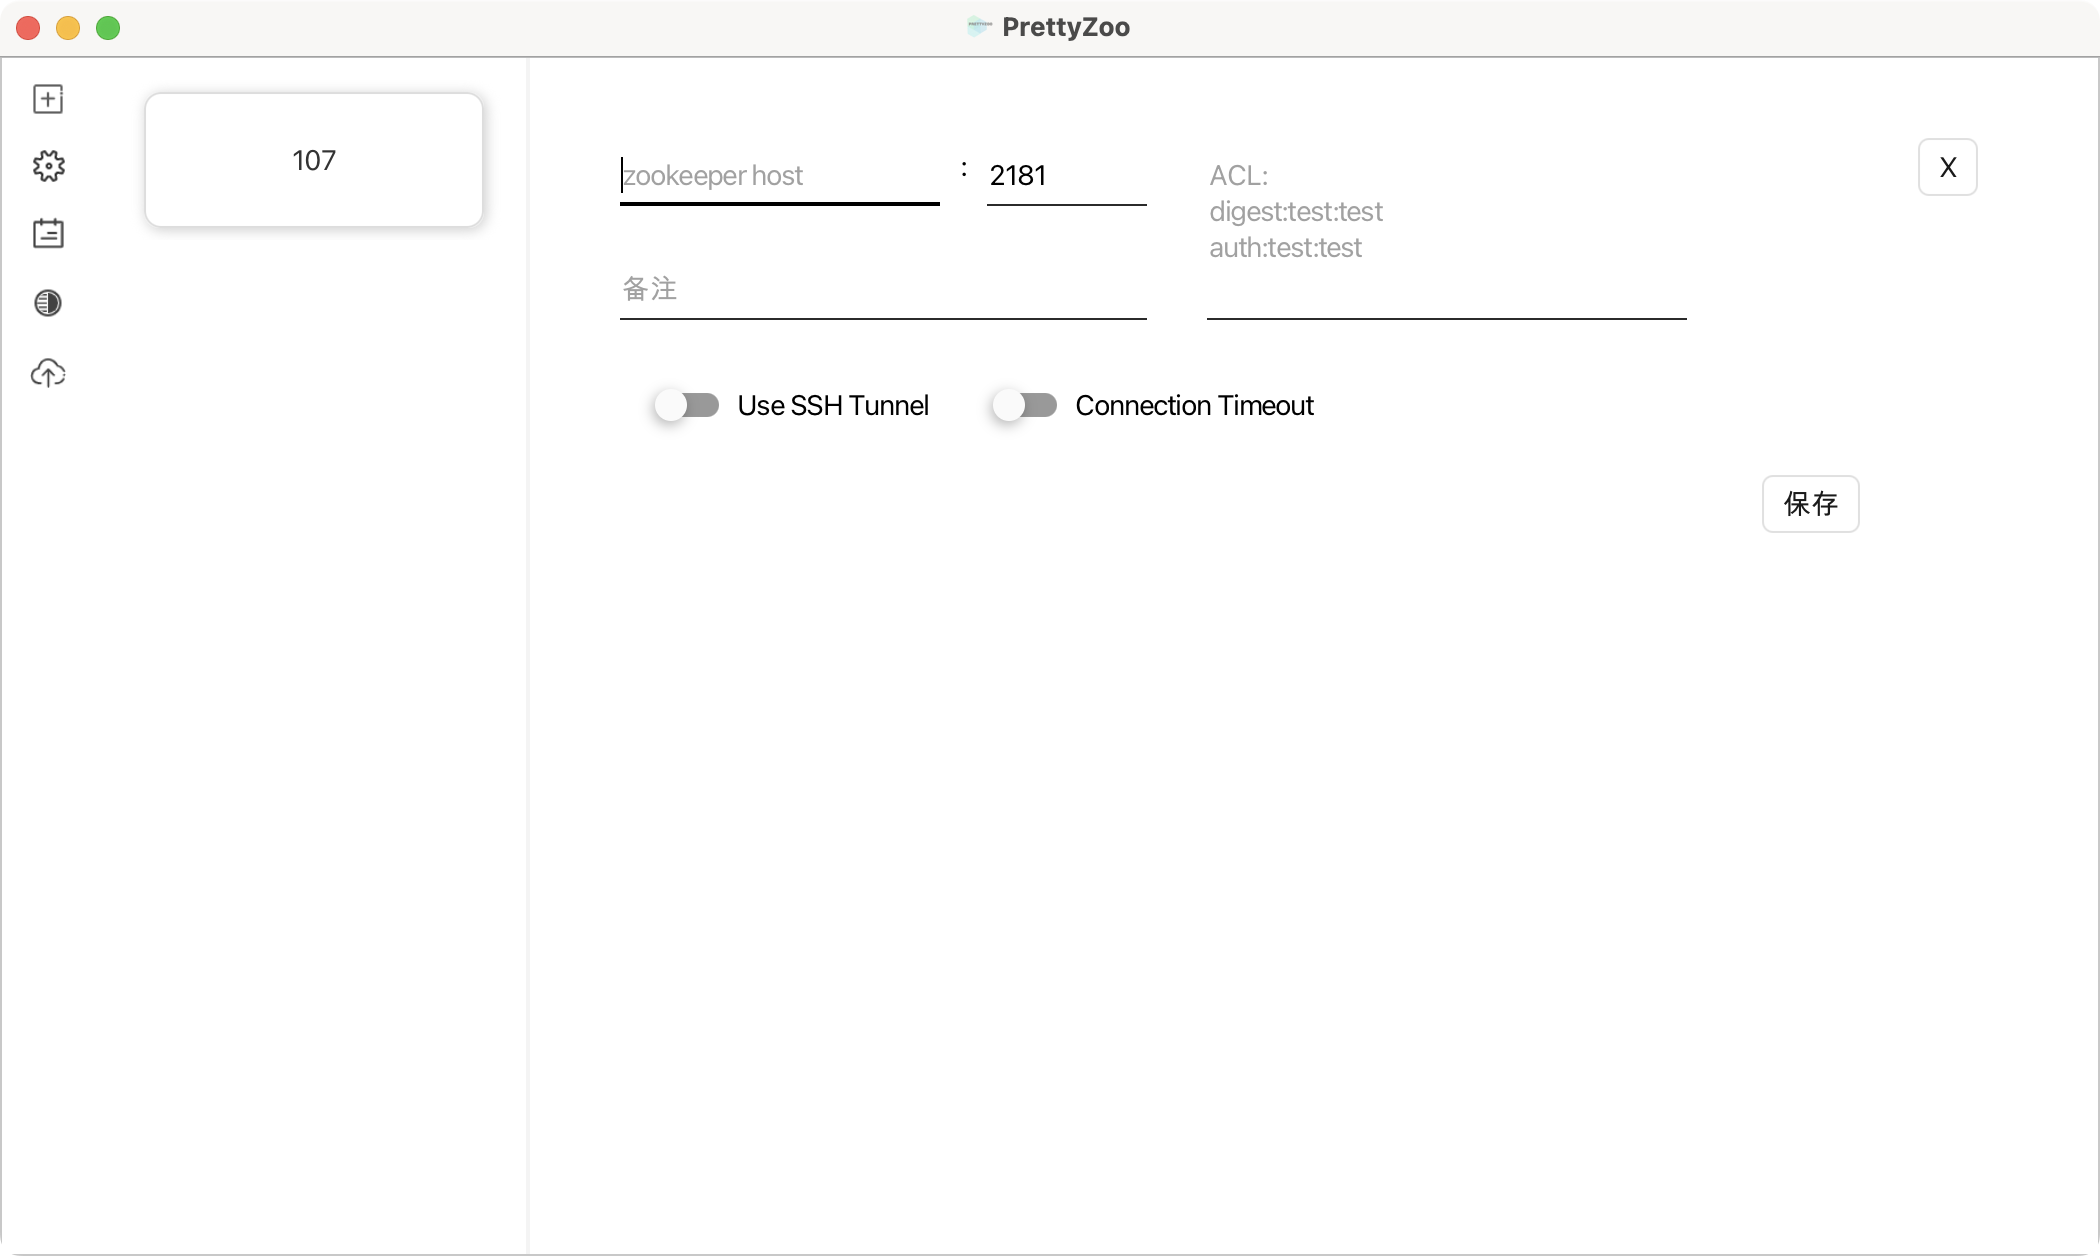Enable the Use SSH Tunnel switch
Screen dimensions: 2100x1256
coord(687,405)
